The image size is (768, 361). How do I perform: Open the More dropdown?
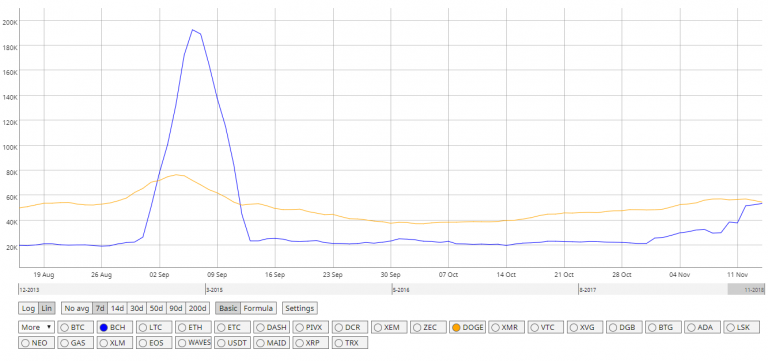click(36, 327)
